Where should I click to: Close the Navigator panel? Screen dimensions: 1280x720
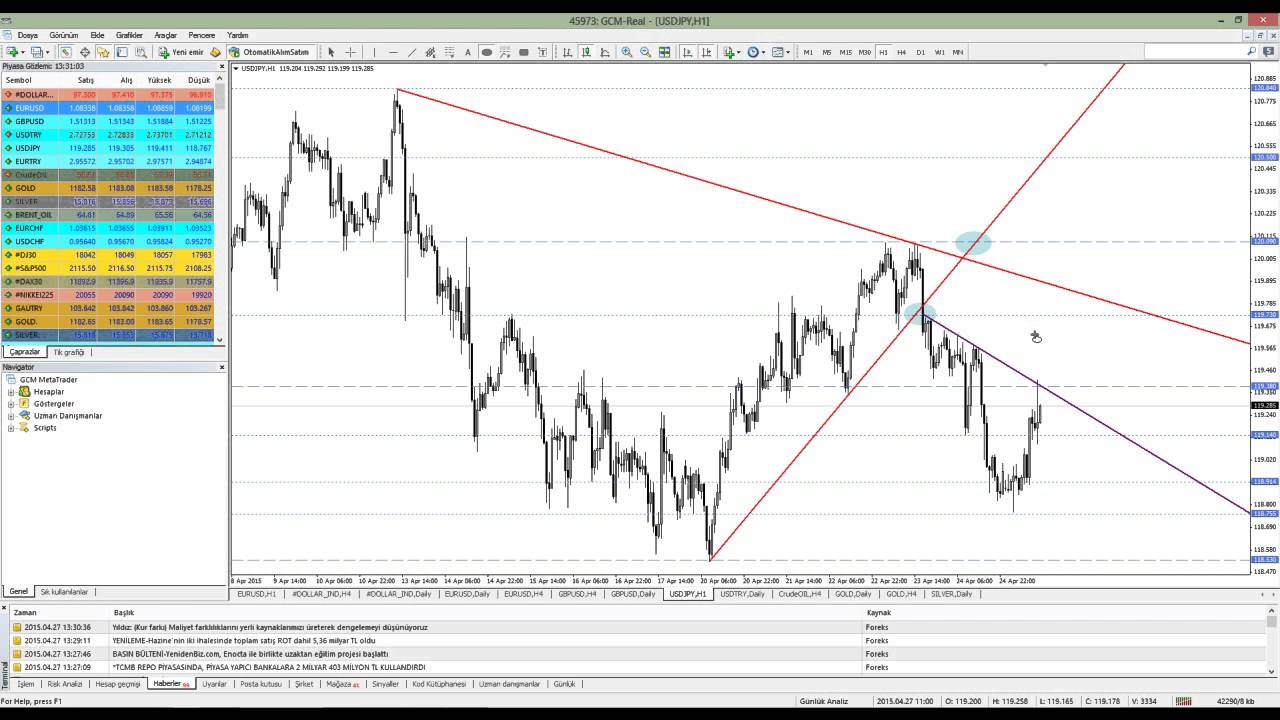[222, 367]
